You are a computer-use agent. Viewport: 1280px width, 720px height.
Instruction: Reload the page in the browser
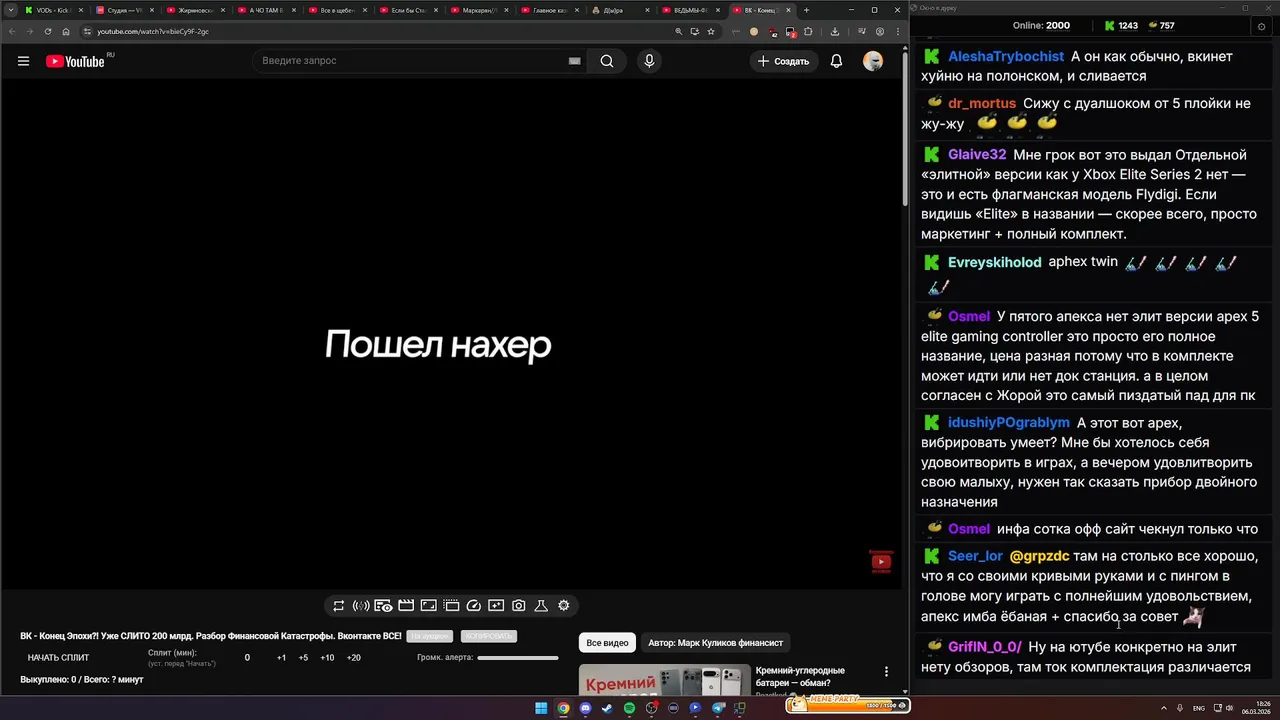point(48,31)
